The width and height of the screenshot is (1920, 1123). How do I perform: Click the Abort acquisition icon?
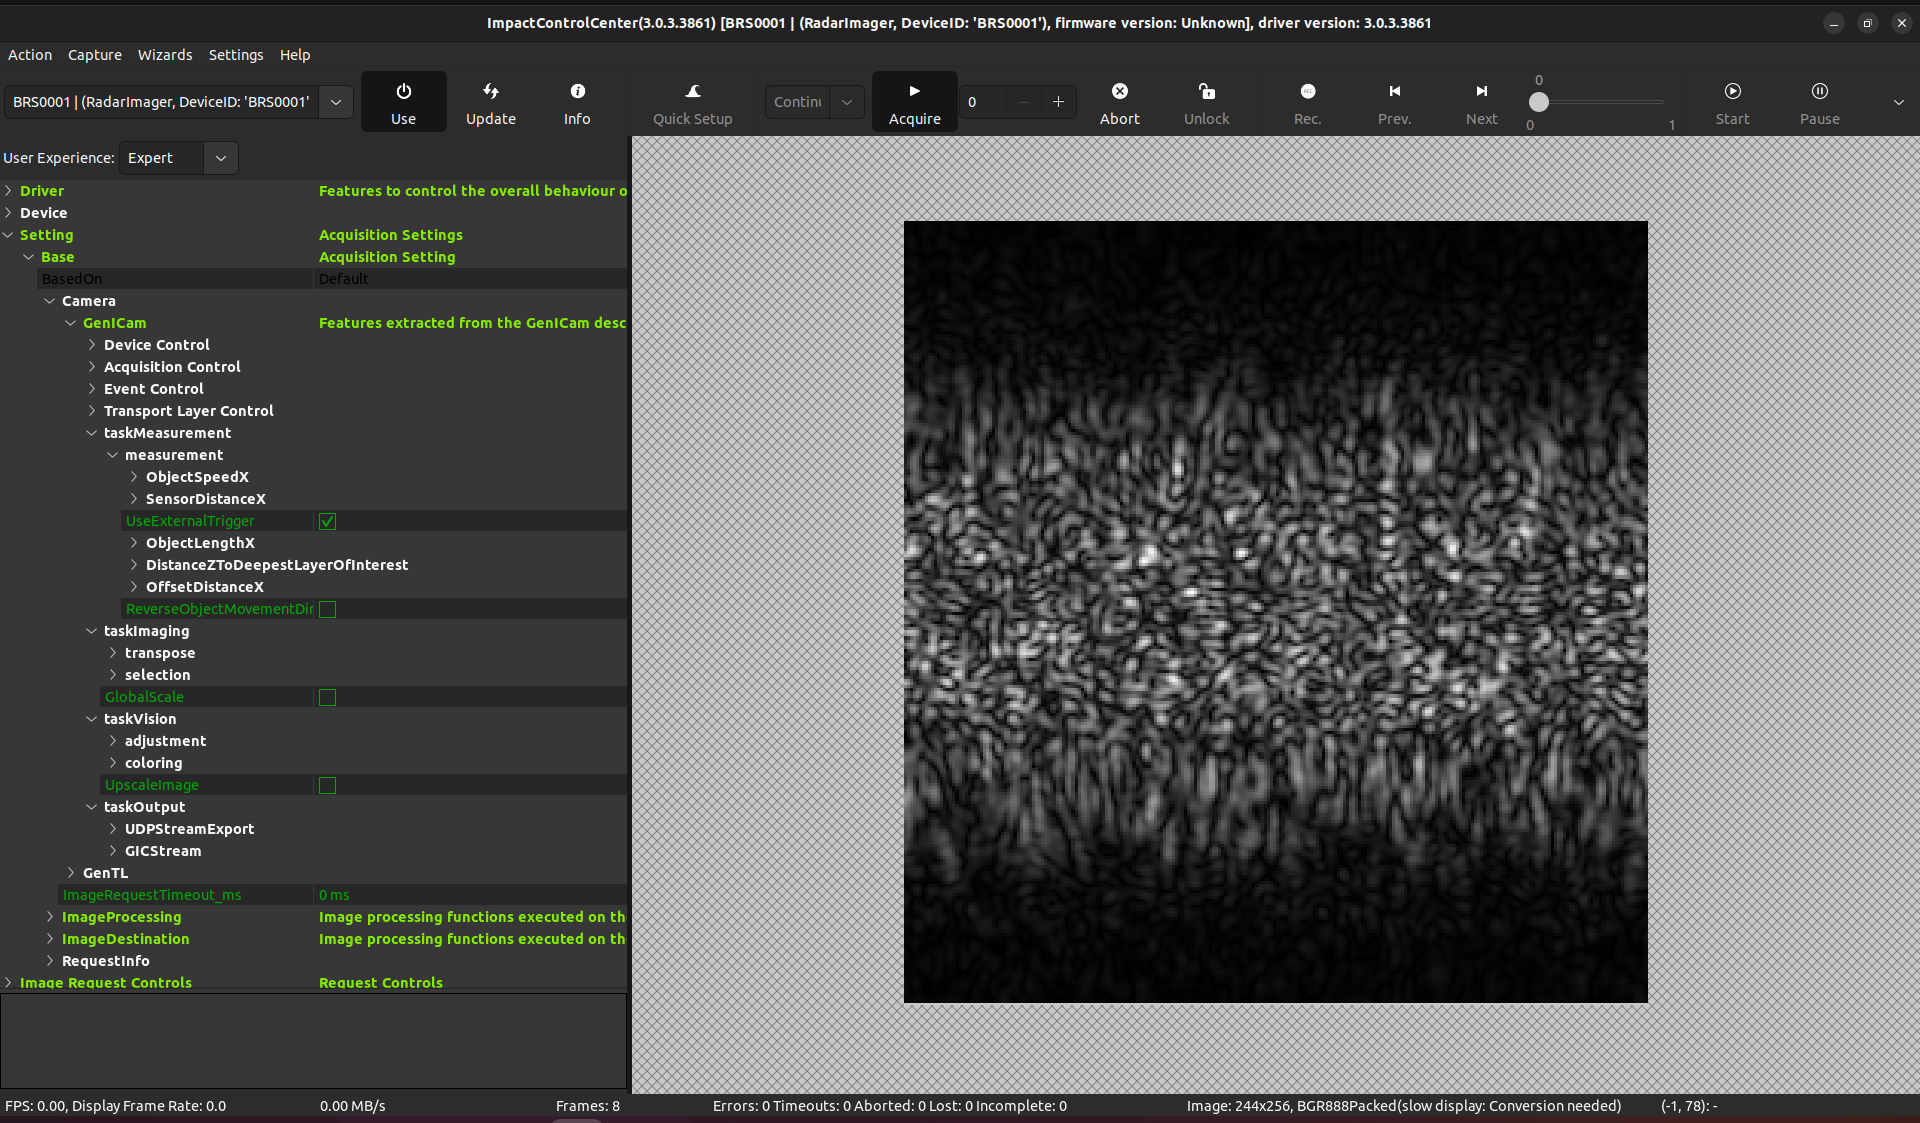click(x=1119, y=92)
